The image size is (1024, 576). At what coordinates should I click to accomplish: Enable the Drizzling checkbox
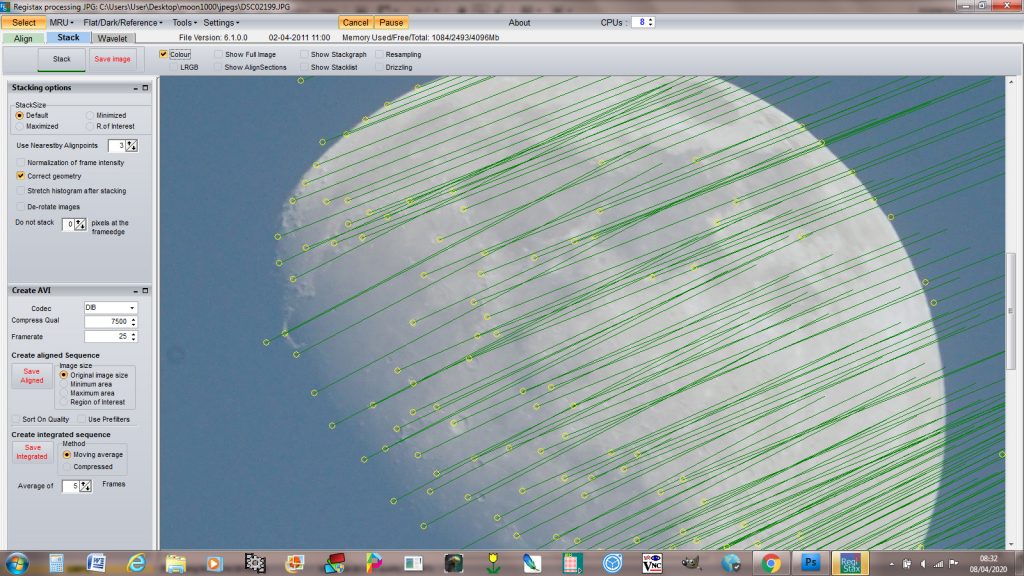coord(379,67)
